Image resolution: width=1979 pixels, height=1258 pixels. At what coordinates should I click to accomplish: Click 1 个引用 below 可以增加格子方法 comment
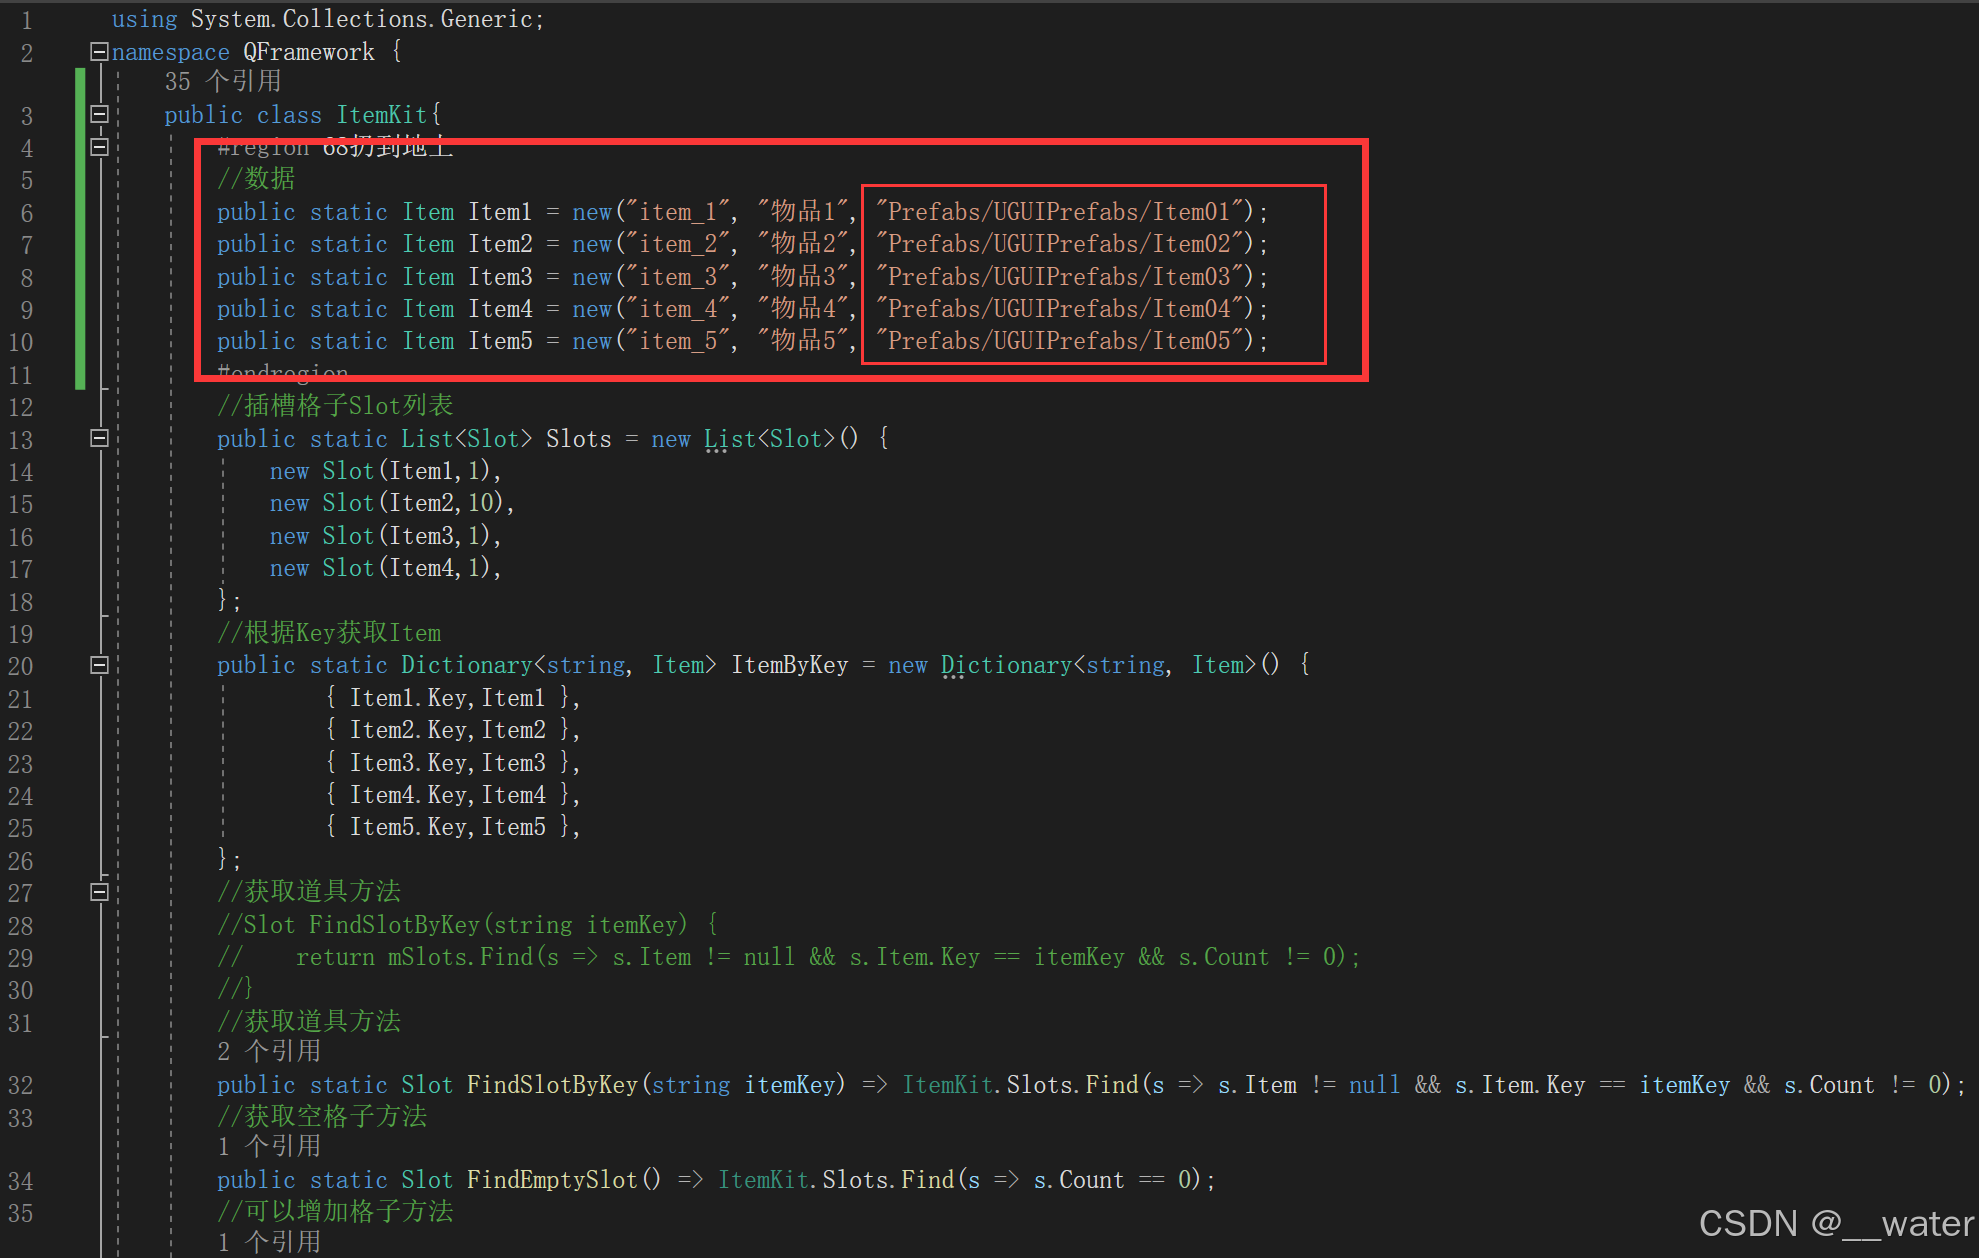pos(268,1242)
